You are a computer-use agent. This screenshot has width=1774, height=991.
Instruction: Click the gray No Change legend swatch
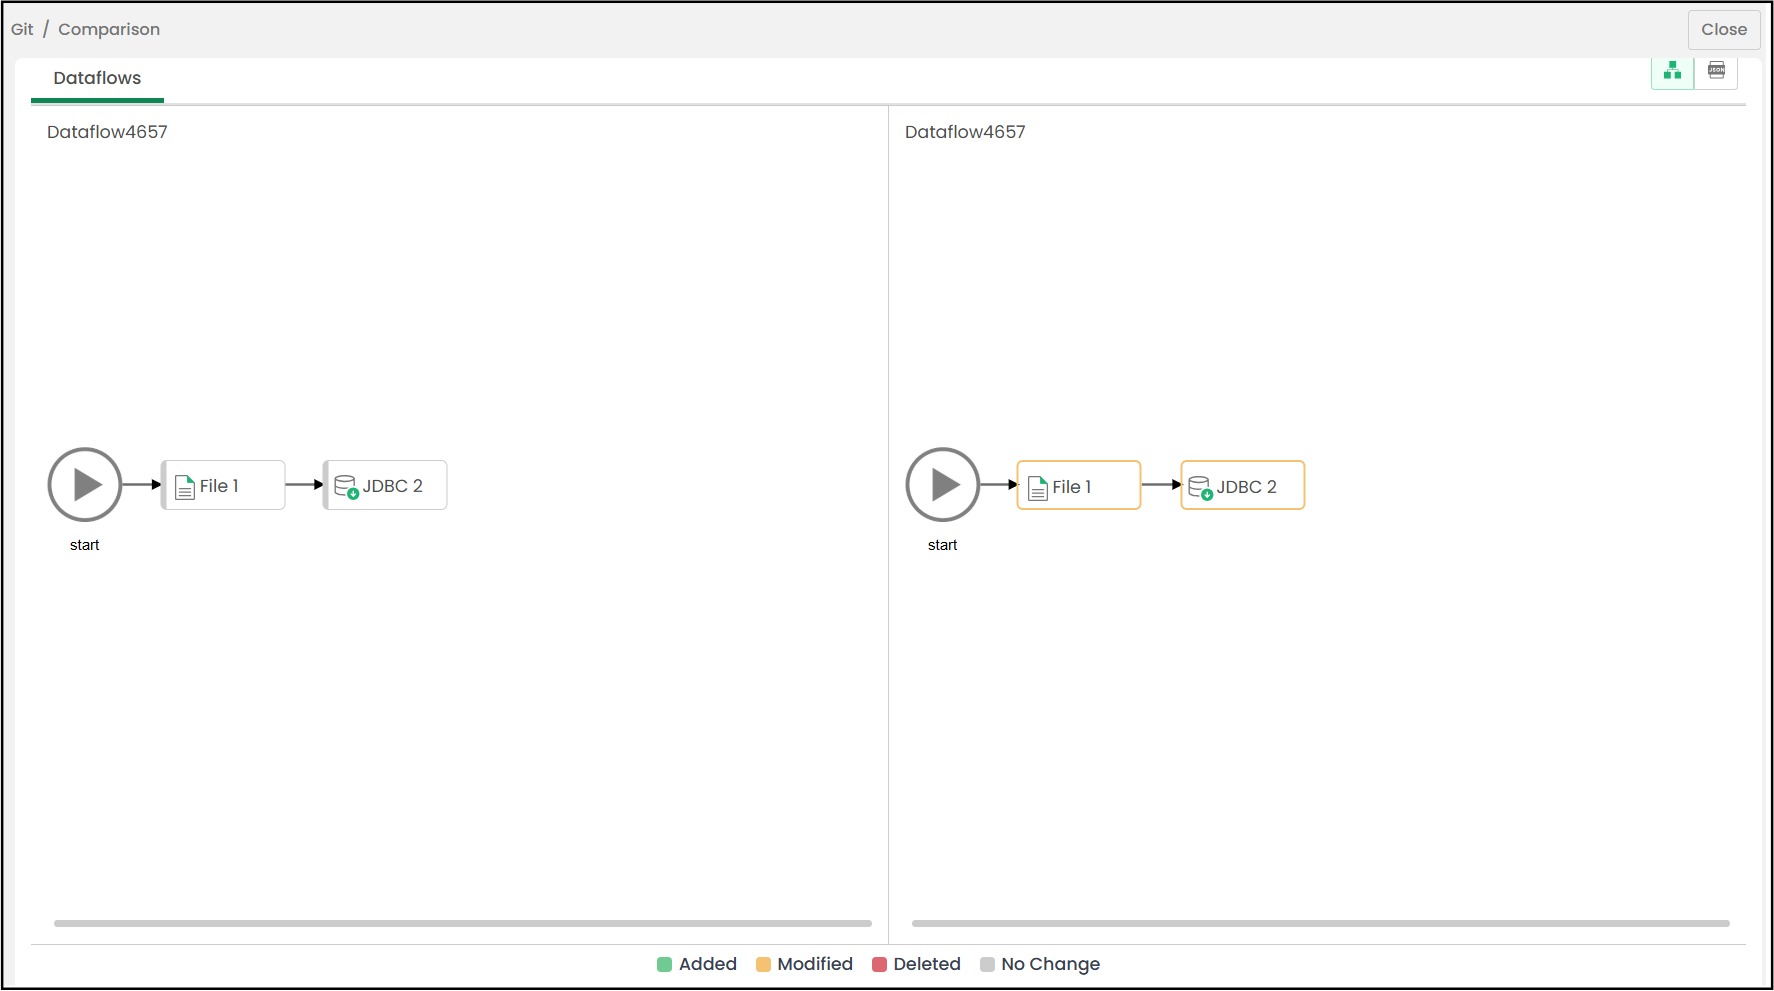coord(987,964)
